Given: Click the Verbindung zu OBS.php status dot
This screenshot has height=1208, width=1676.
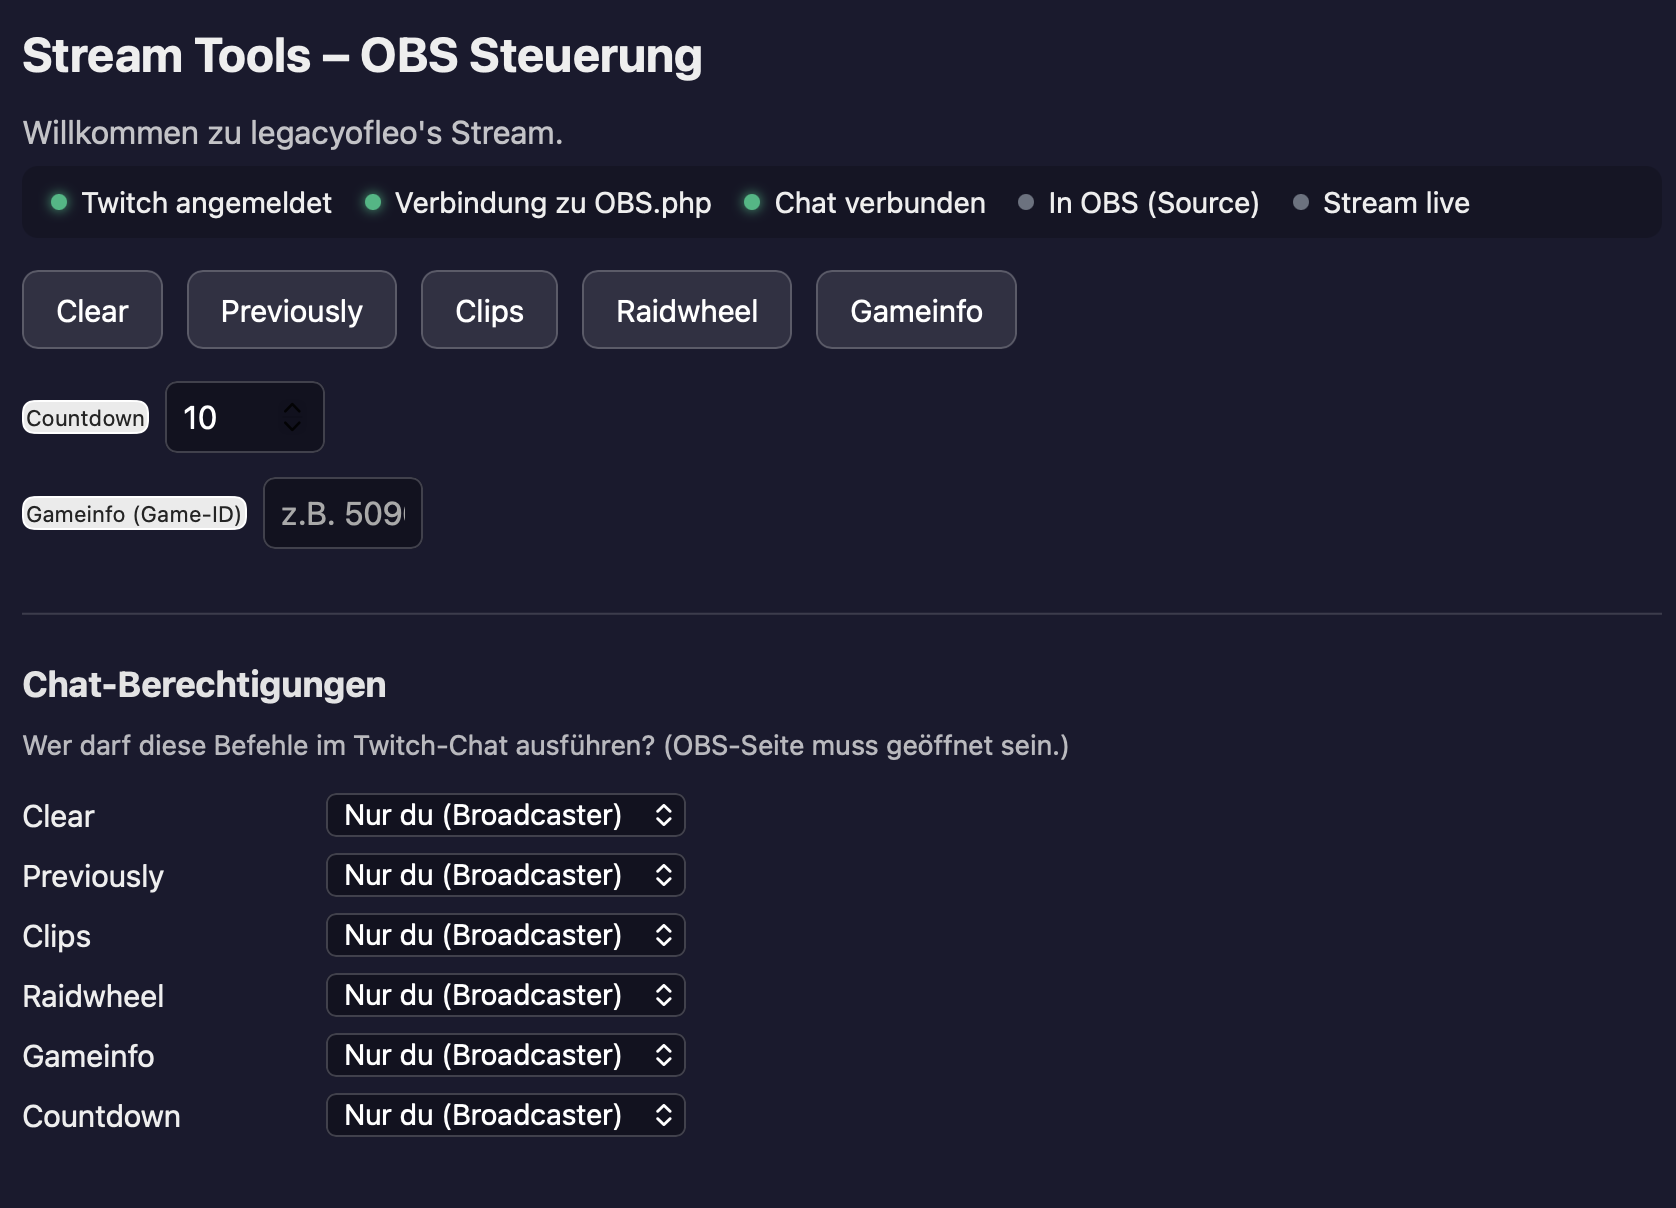Looking at the screenshot, I should tap(375, 203).
